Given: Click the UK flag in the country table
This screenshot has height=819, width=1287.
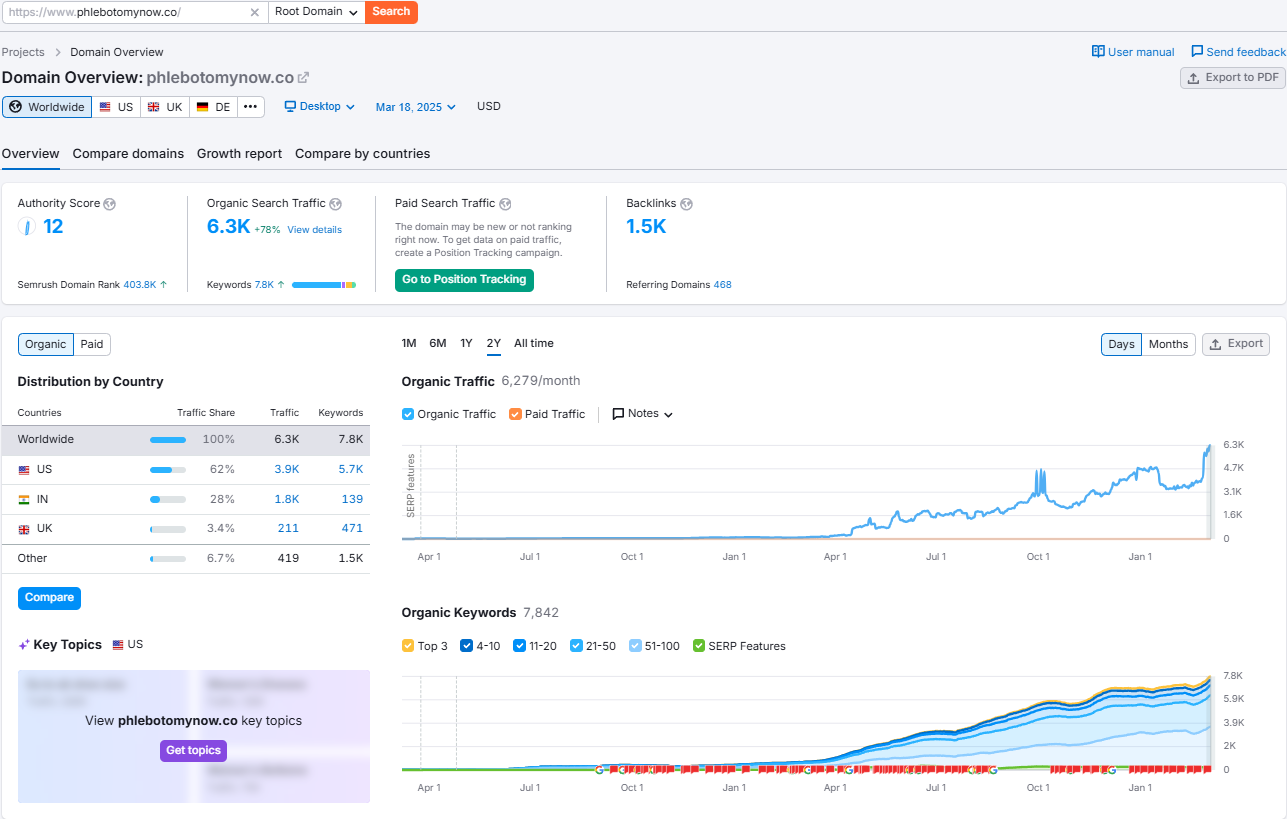Looking at the screenshot, I should click(24, 529).
